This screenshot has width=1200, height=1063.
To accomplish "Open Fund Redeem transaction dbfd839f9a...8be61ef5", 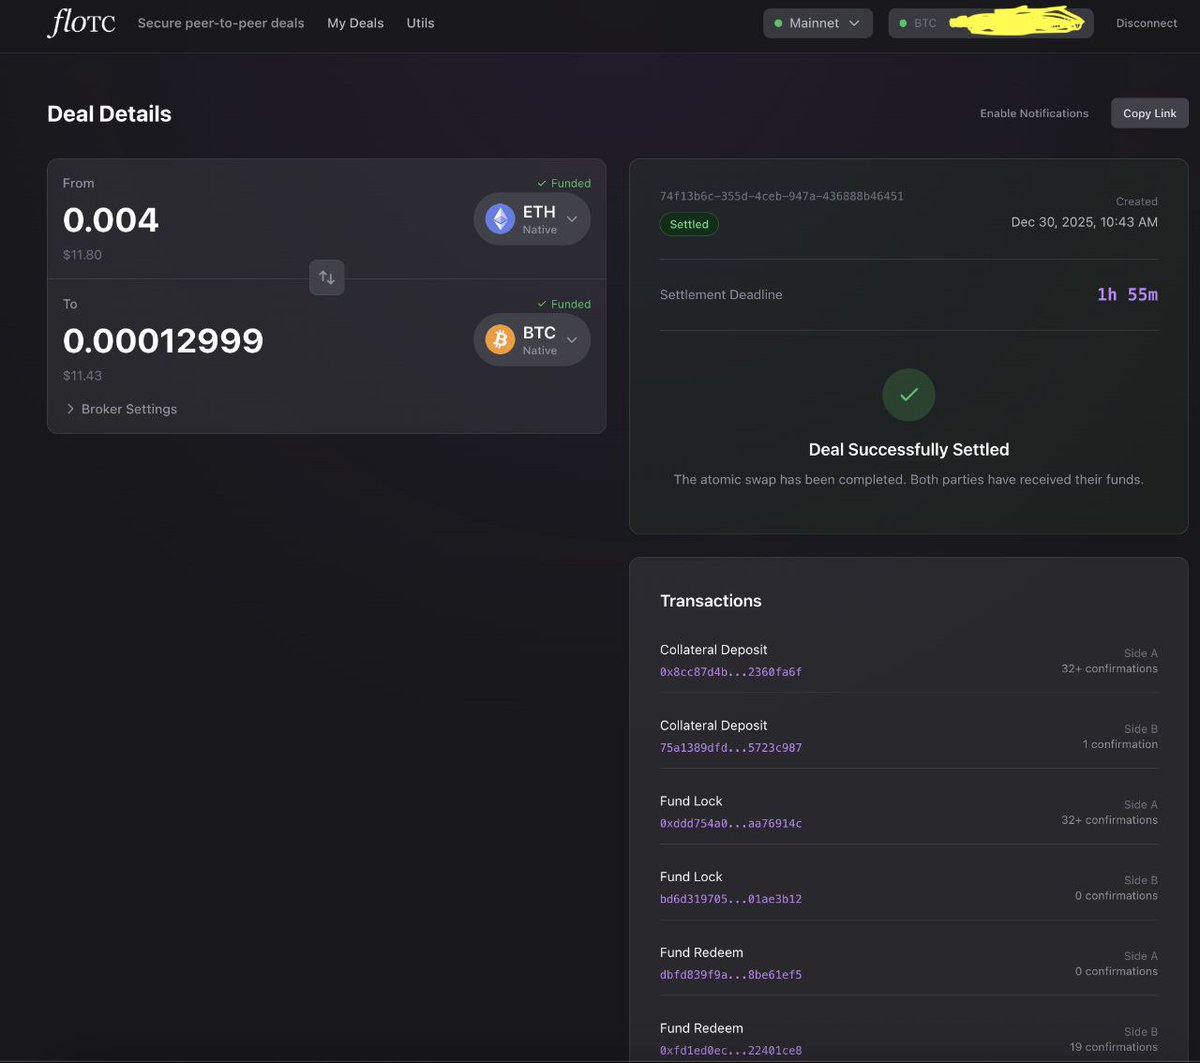I will coord(731,975).
